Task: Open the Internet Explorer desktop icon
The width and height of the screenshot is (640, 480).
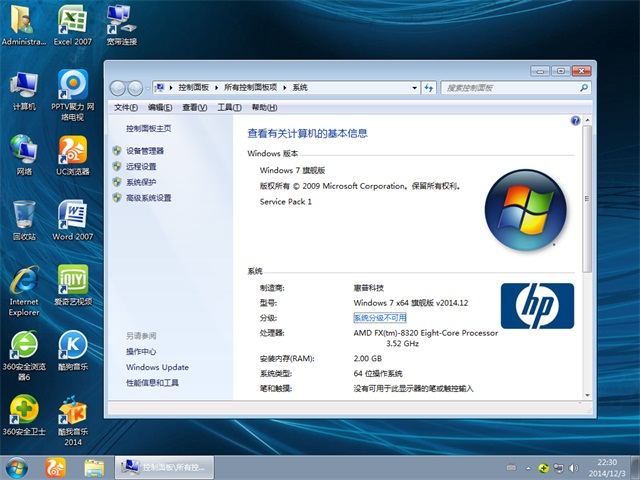Action: click(x=23, y=280)
